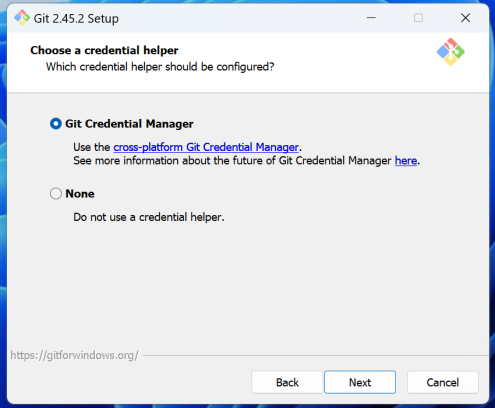Click "Do not use a credential helper." description
Viewport: 495px width, 408px height.
(x=149, y=217)
